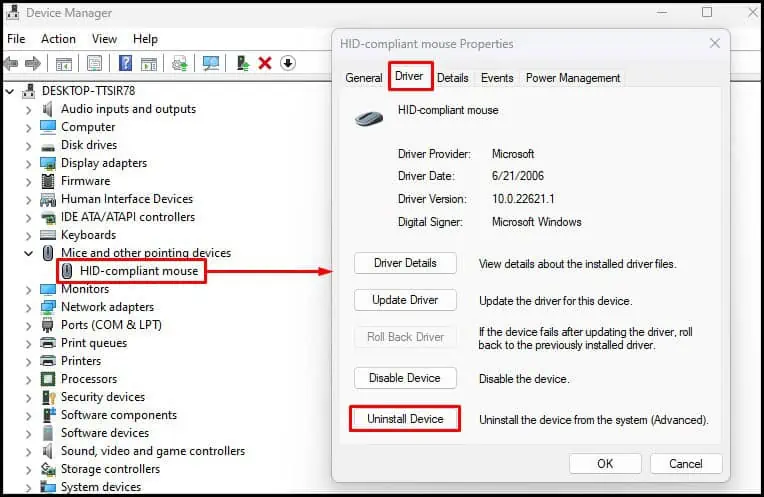Switch to the Details tab
Screen dimensions: 764x497
point(453,78)
